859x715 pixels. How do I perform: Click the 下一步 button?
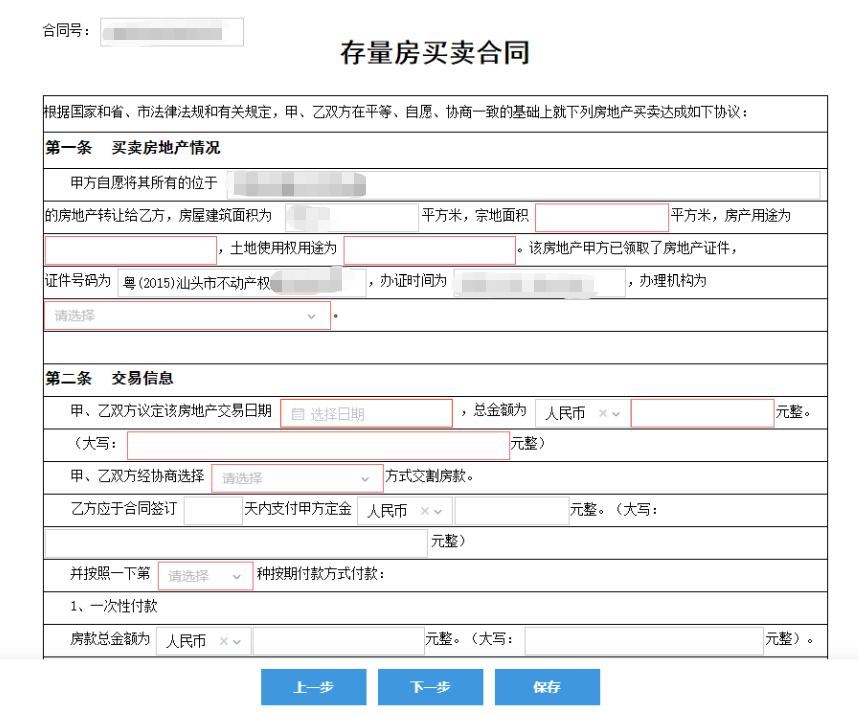430,687
